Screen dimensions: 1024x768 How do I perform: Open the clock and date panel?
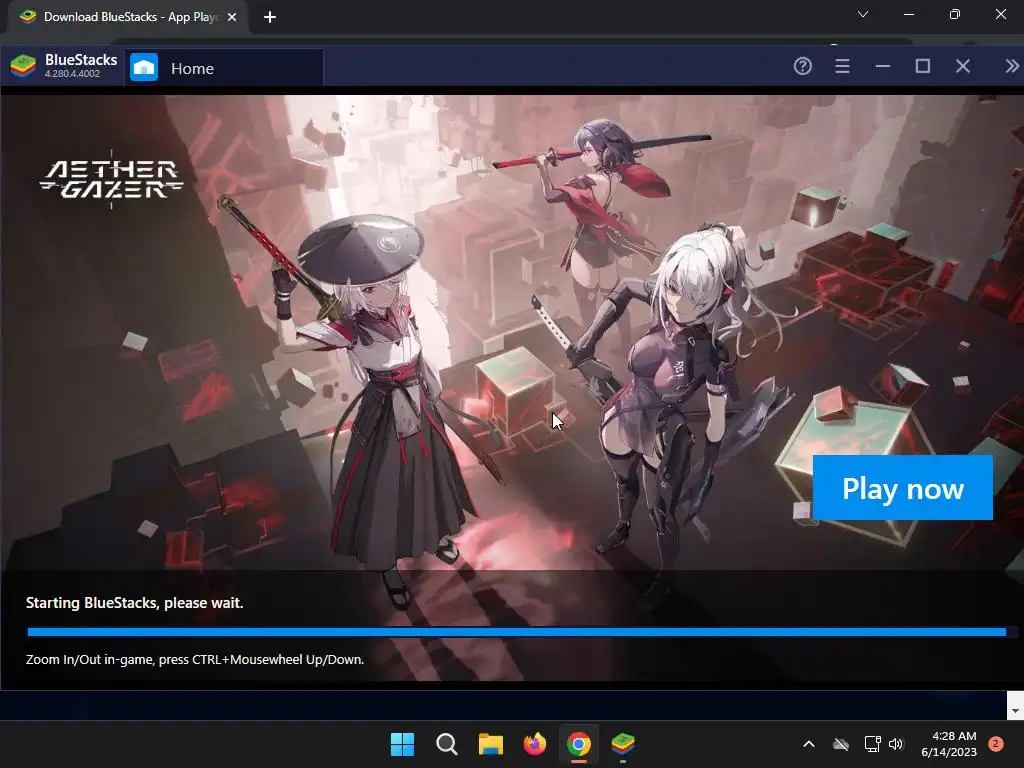[949, 744]
